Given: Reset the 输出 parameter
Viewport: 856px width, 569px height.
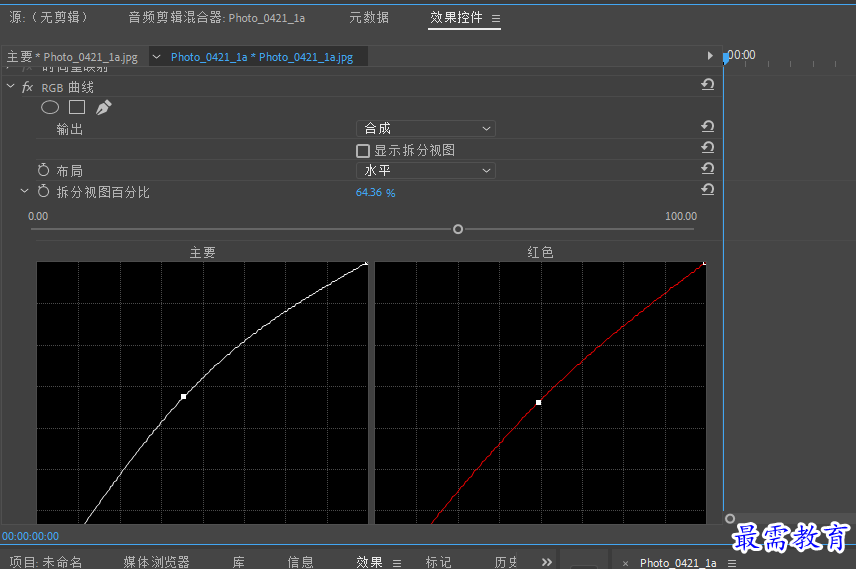Looking at the screenshot, I should (708, 127).
